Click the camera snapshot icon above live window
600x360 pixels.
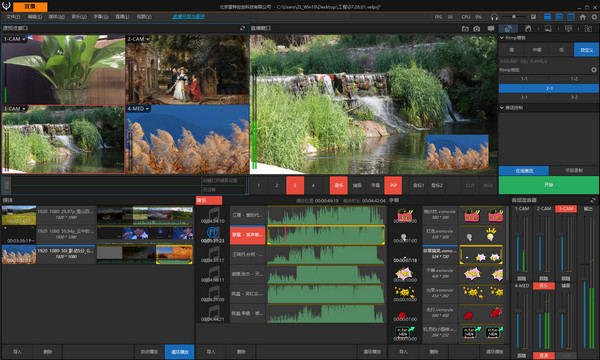(476, 29)
